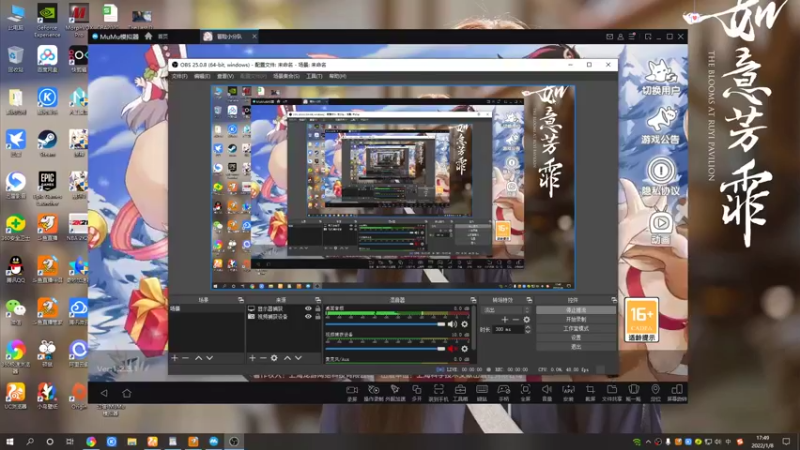Unmute the video capture device red speaker
The image size is (800, 450).
click(453, 349)
